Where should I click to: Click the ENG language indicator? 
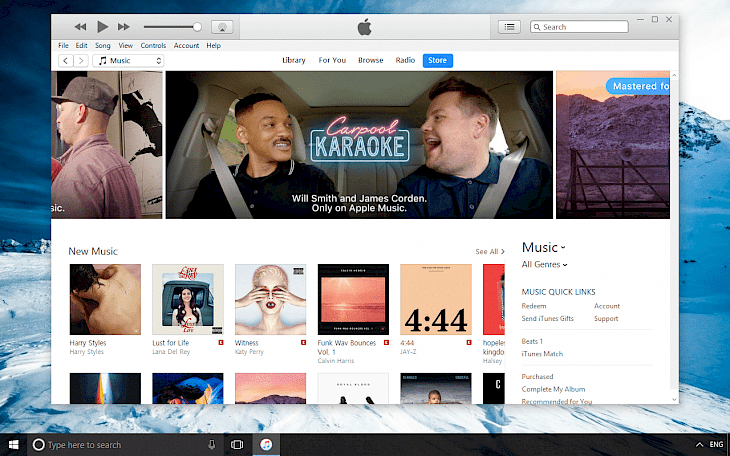pos(716,445)
